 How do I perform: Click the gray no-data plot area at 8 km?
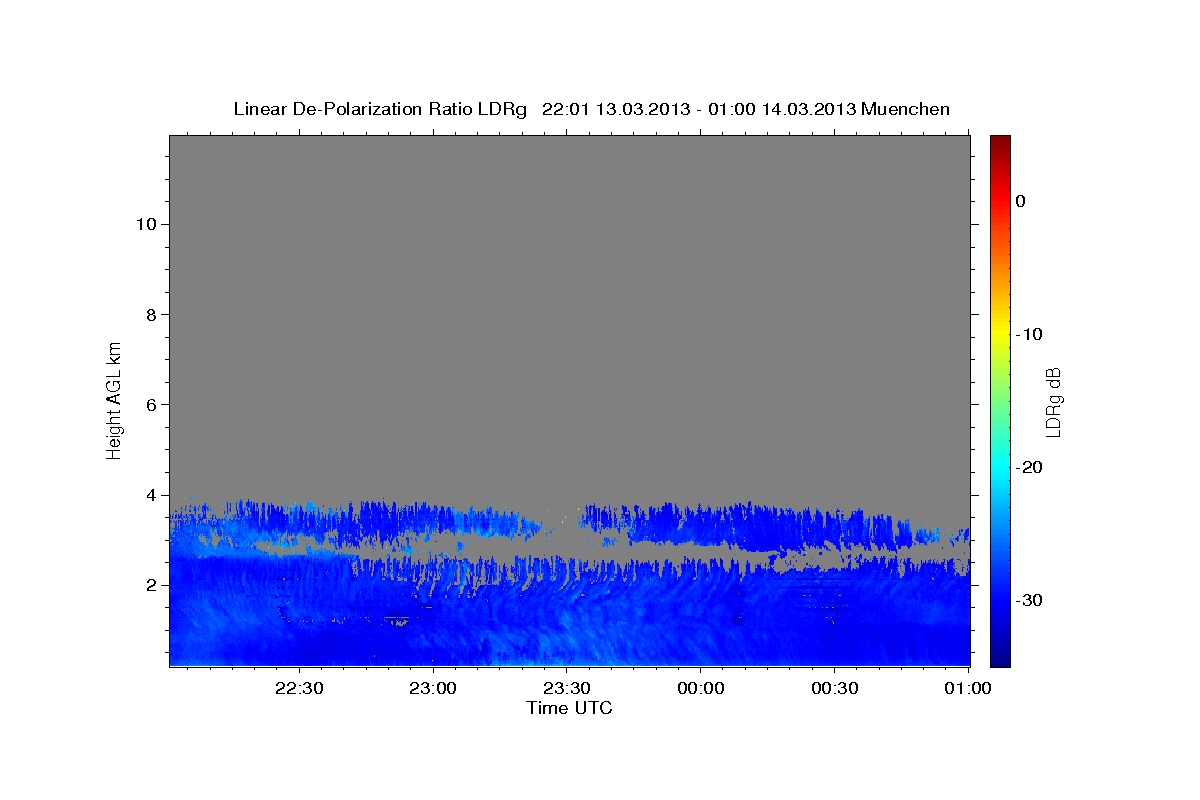[x=569, y=315]
